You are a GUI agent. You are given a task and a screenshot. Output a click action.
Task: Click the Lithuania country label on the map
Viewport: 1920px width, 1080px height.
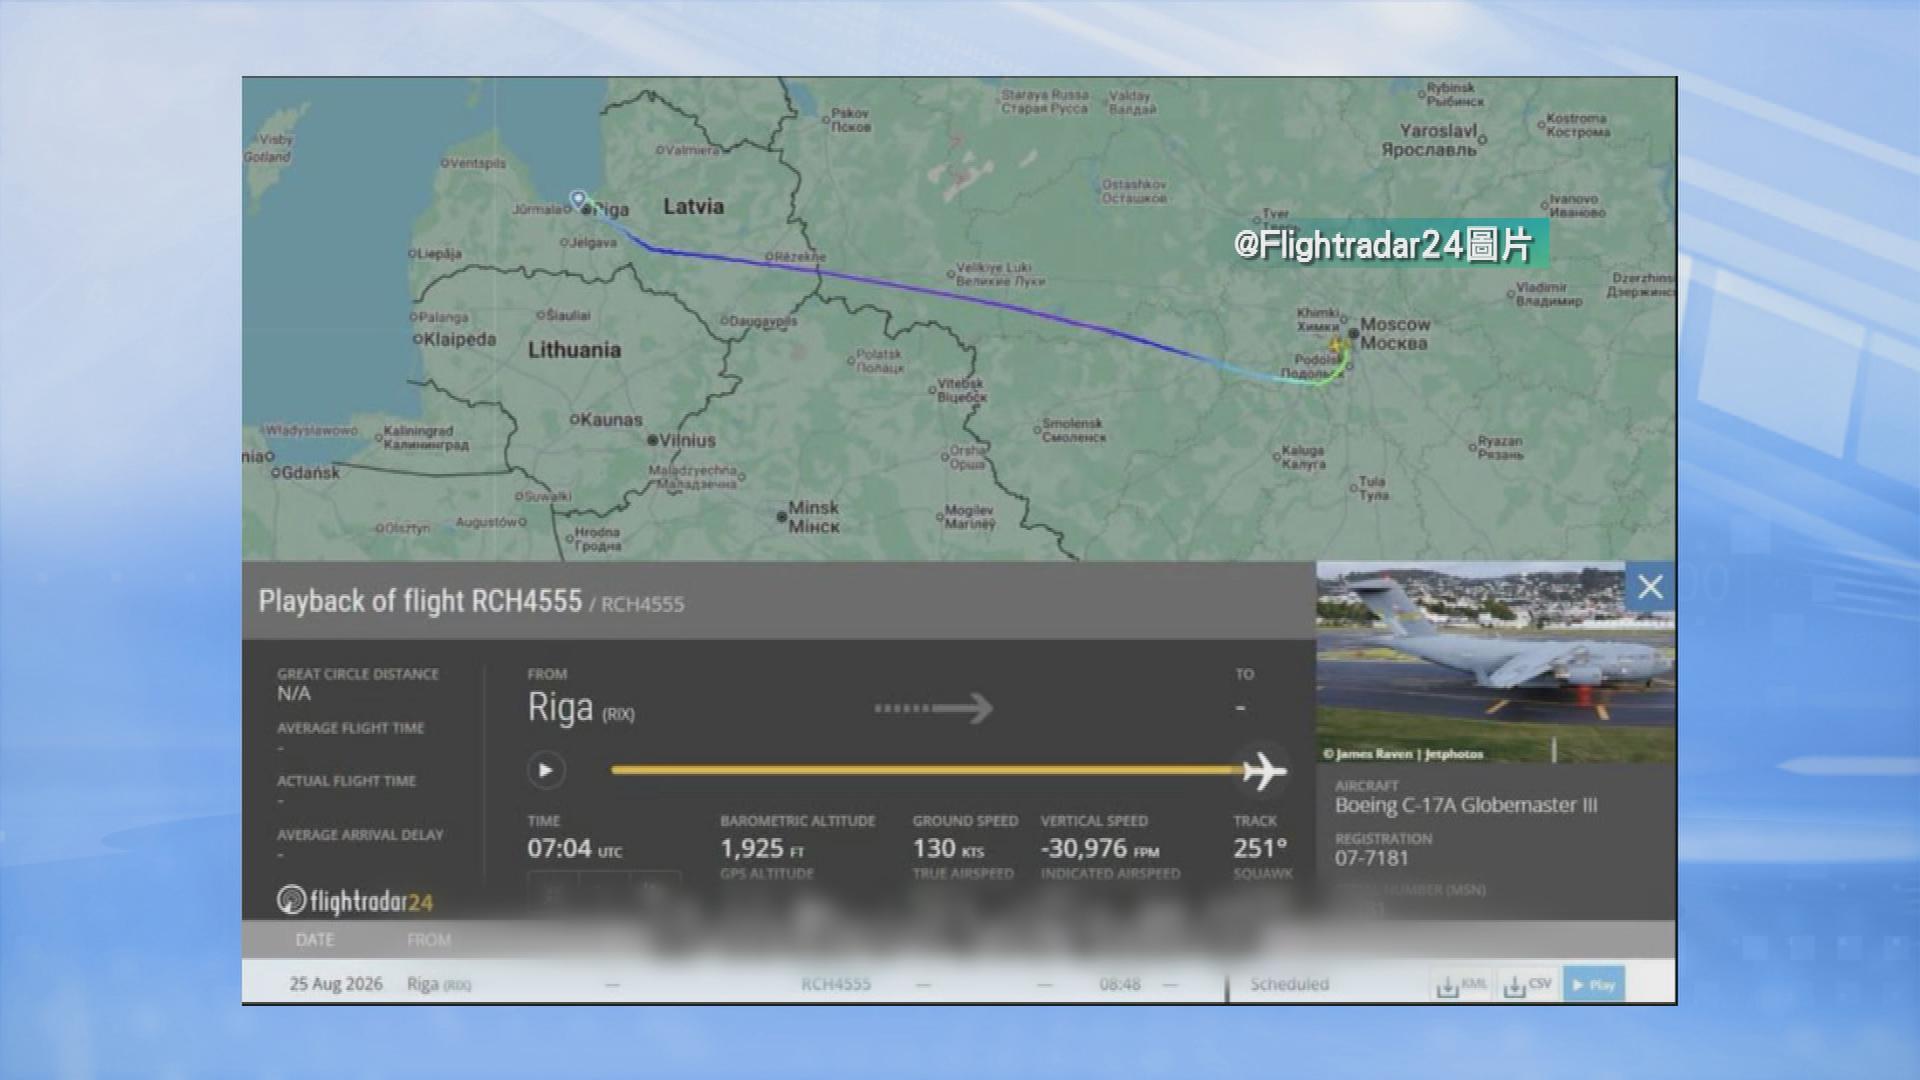click(x=575, y=350)
